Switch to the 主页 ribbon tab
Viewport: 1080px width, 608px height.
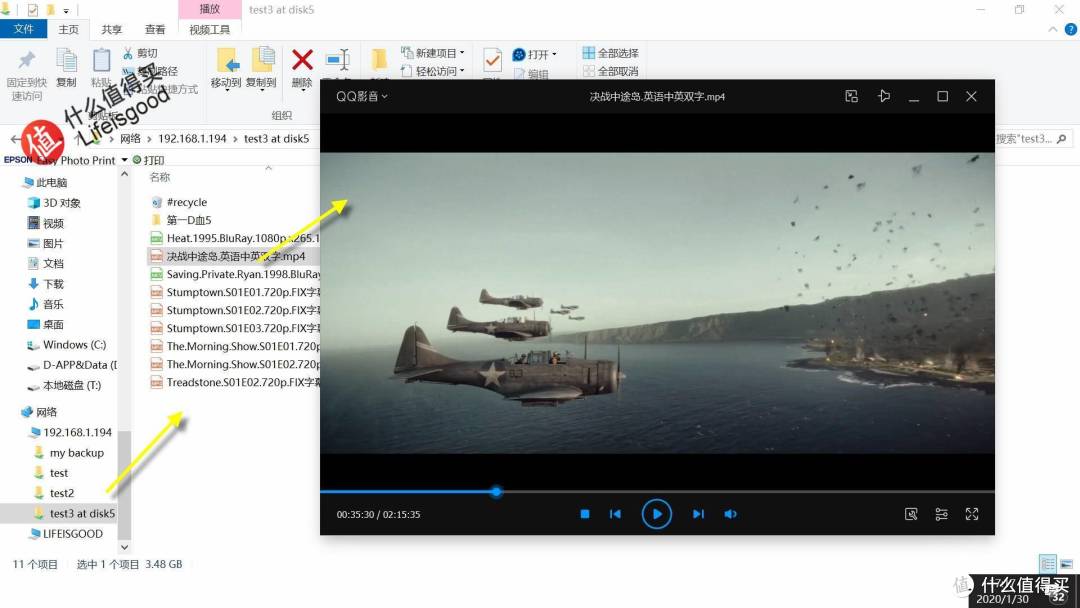68,30
